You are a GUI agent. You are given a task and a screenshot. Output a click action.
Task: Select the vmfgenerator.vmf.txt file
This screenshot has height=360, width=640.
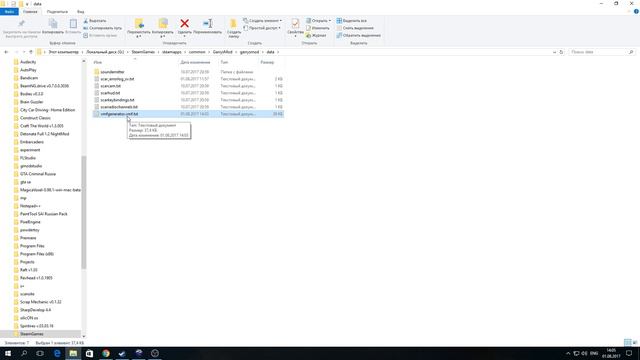(188, 114)
